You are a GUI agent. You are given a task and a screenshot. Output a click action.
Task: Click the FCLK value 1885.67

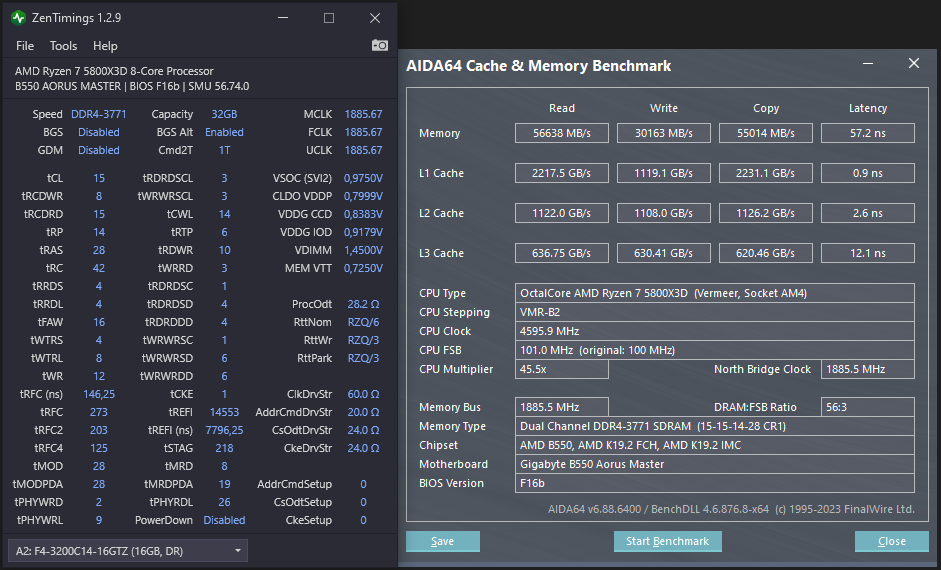363,132
